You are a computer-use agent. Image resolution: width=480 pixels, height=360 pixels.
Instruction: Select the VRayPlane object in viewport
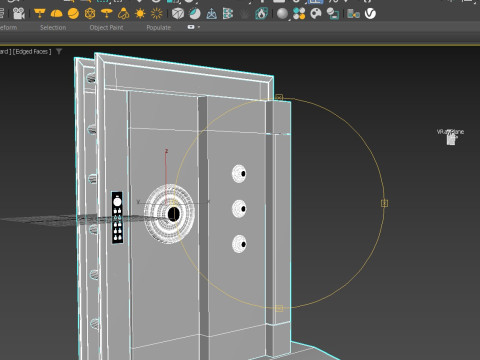tap(450, 137)
